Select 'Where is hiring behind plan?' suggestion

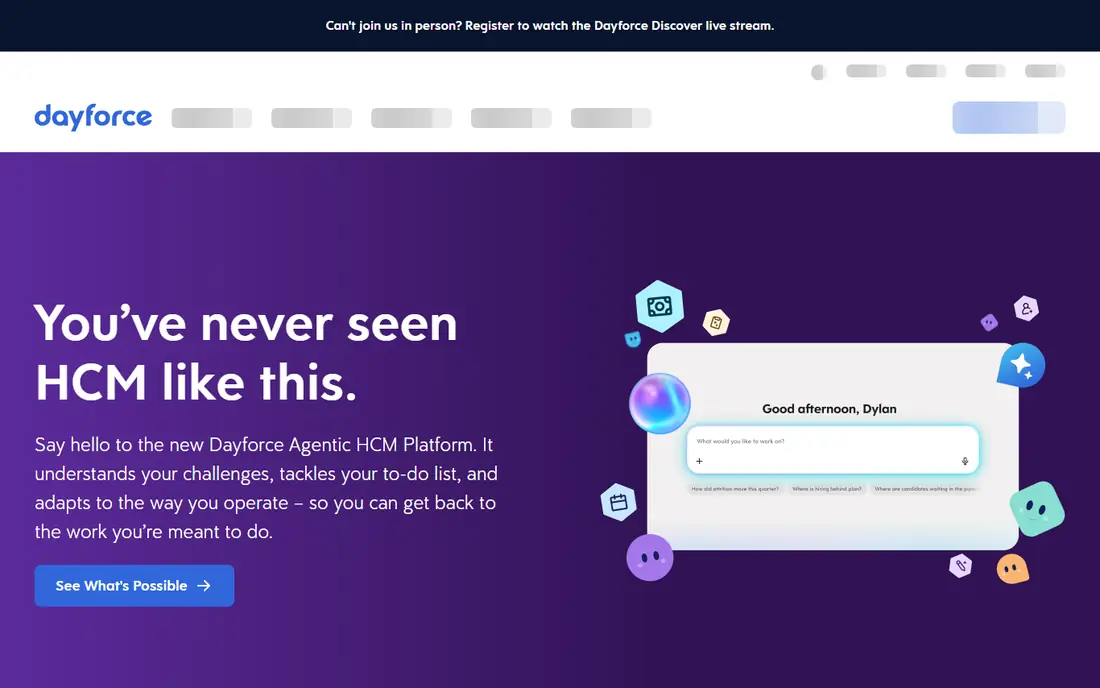[826, 489]
